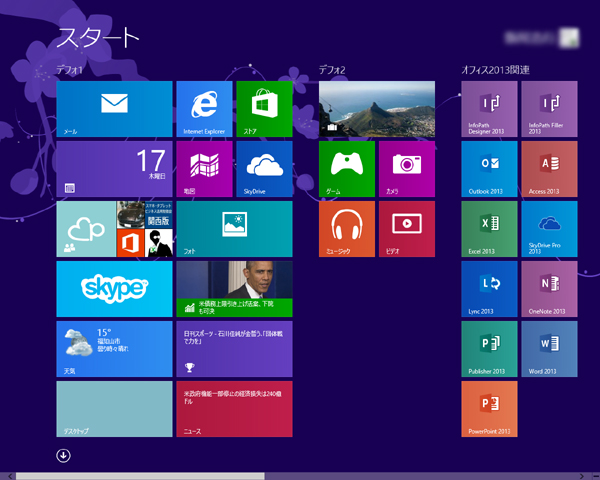
Task: Launch Word 2013
Action: point(549,349)
